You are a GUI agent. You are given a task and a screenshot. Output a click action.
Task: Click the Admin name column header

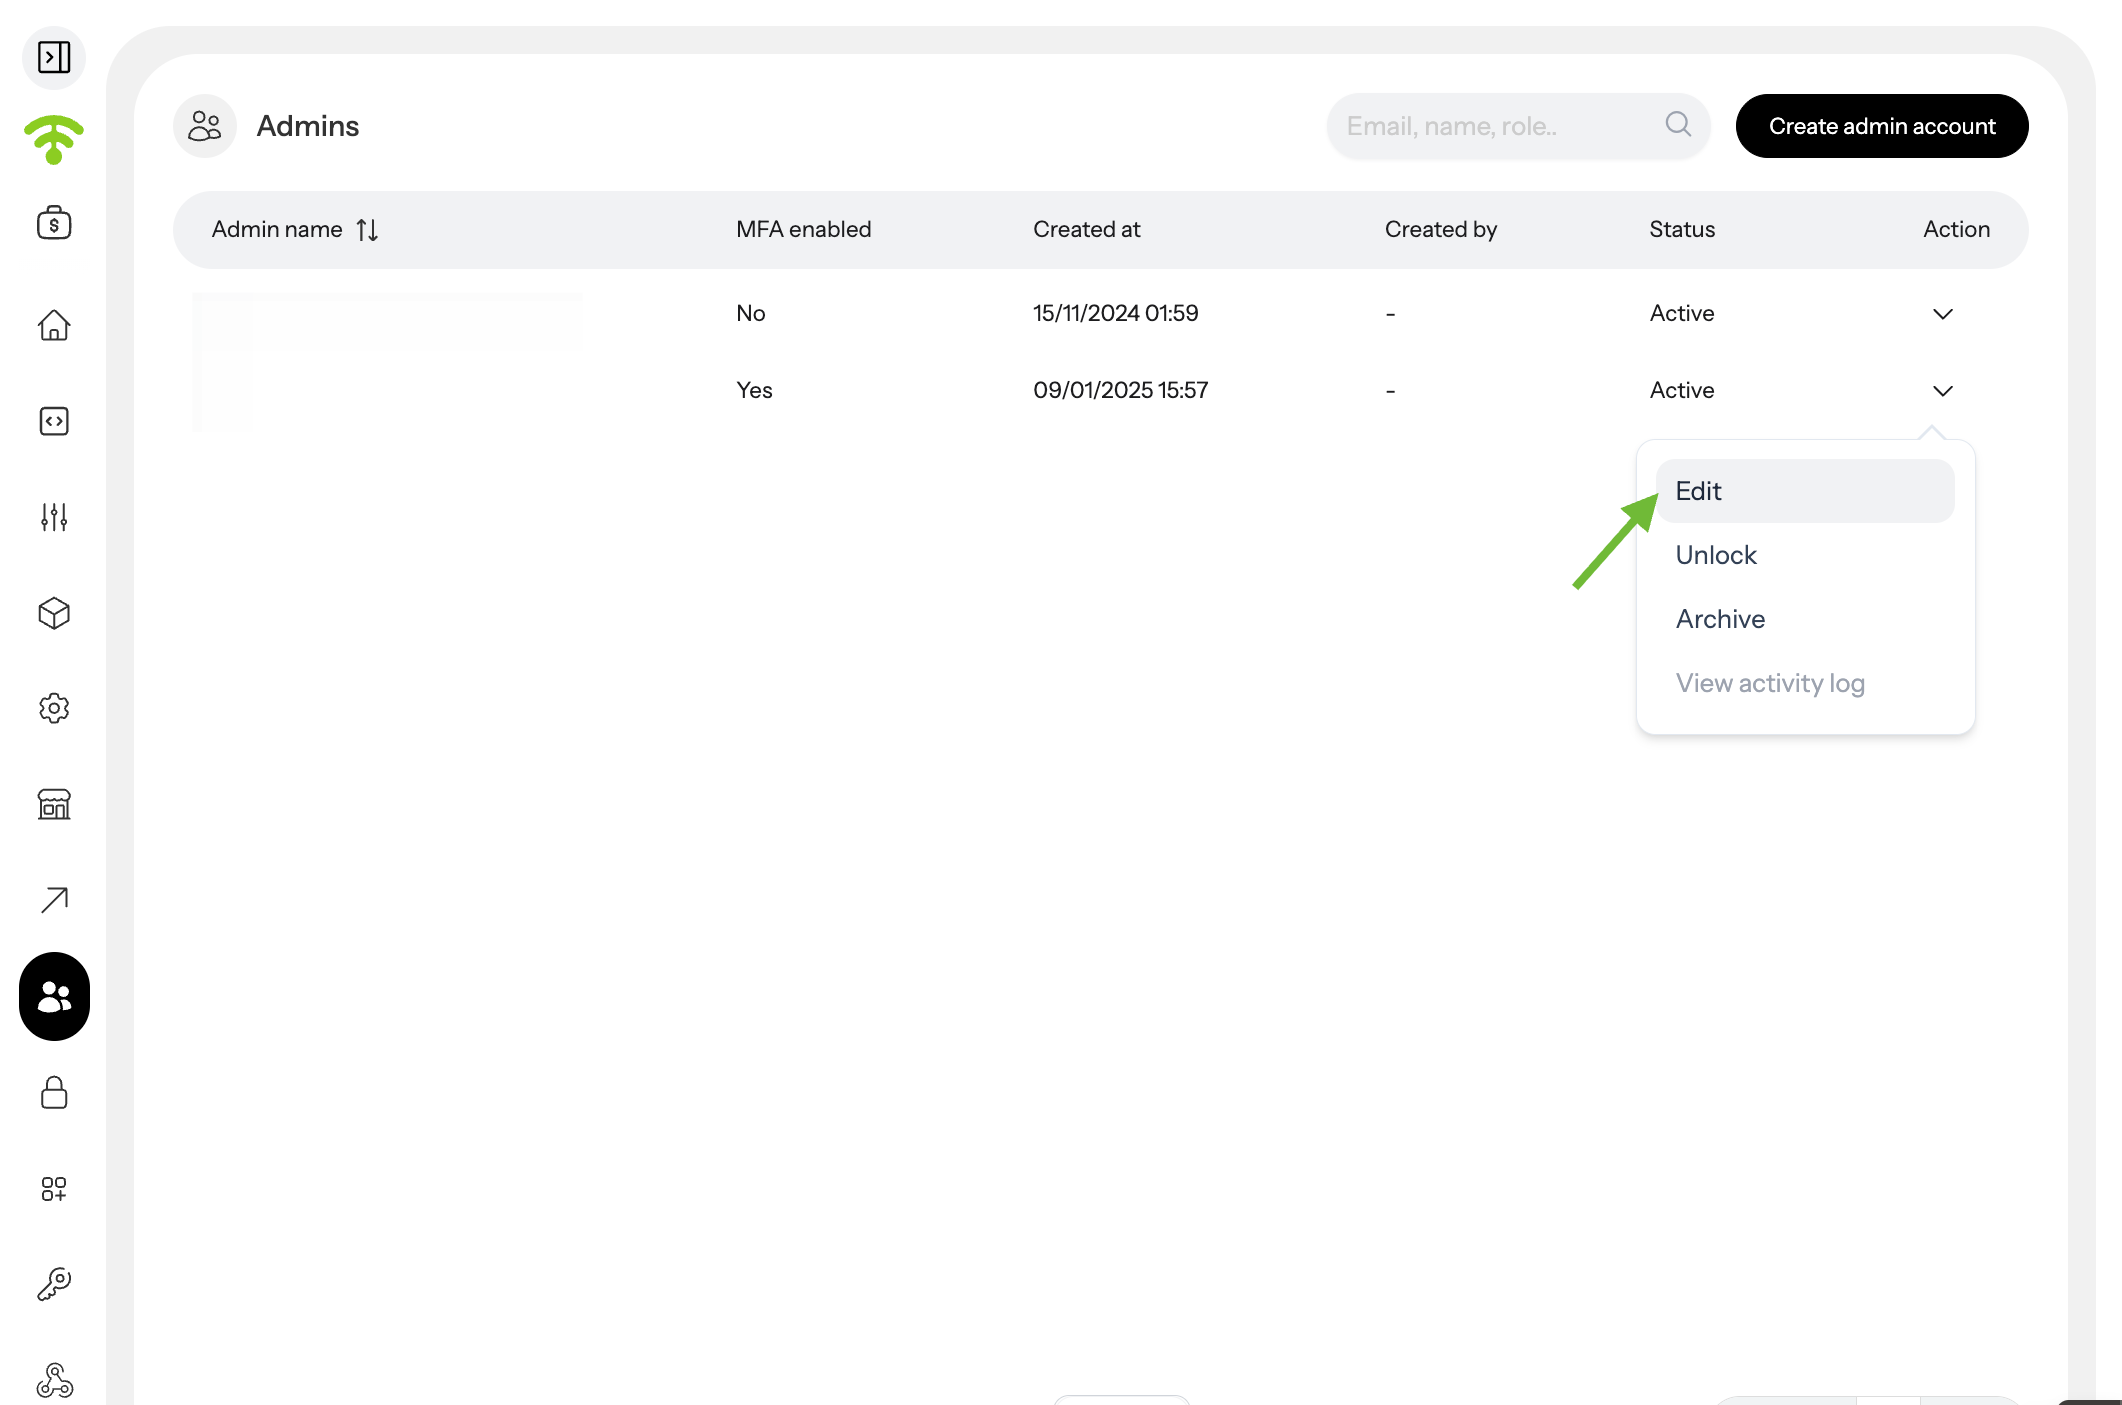[x=277, y=229]
